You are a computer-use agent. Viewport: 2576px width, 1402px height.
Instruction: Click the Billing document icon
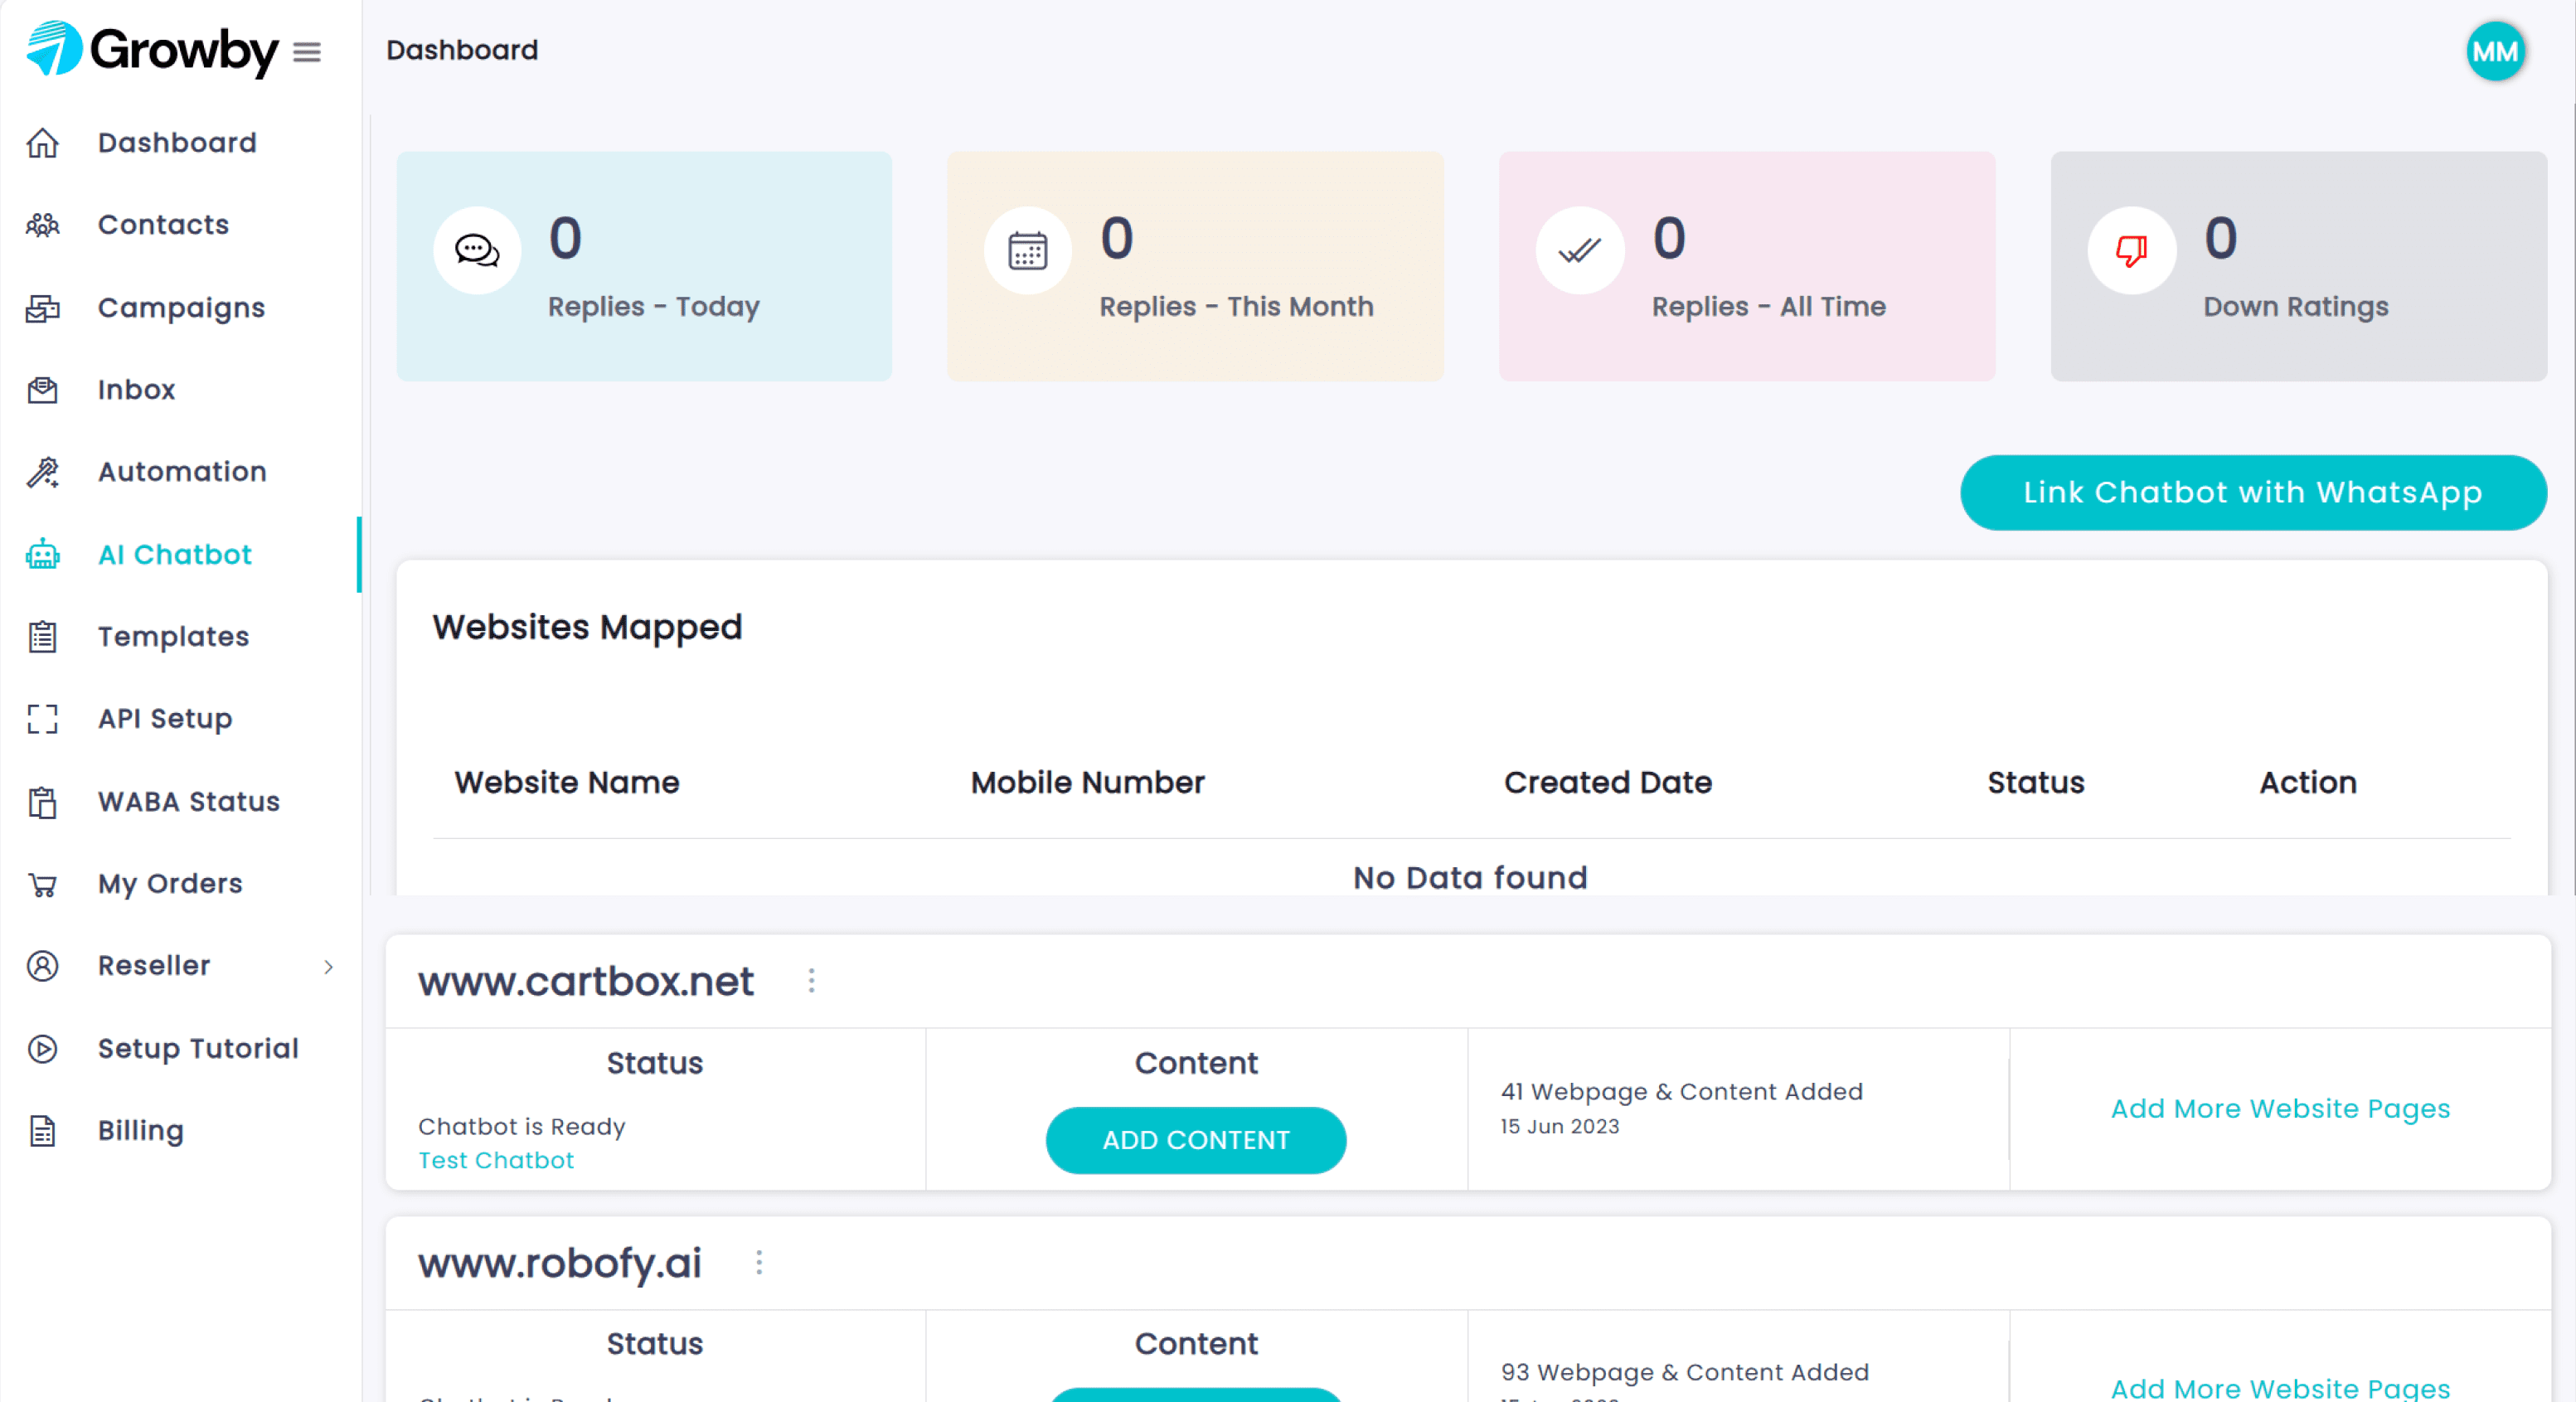tap(42, 1130)
